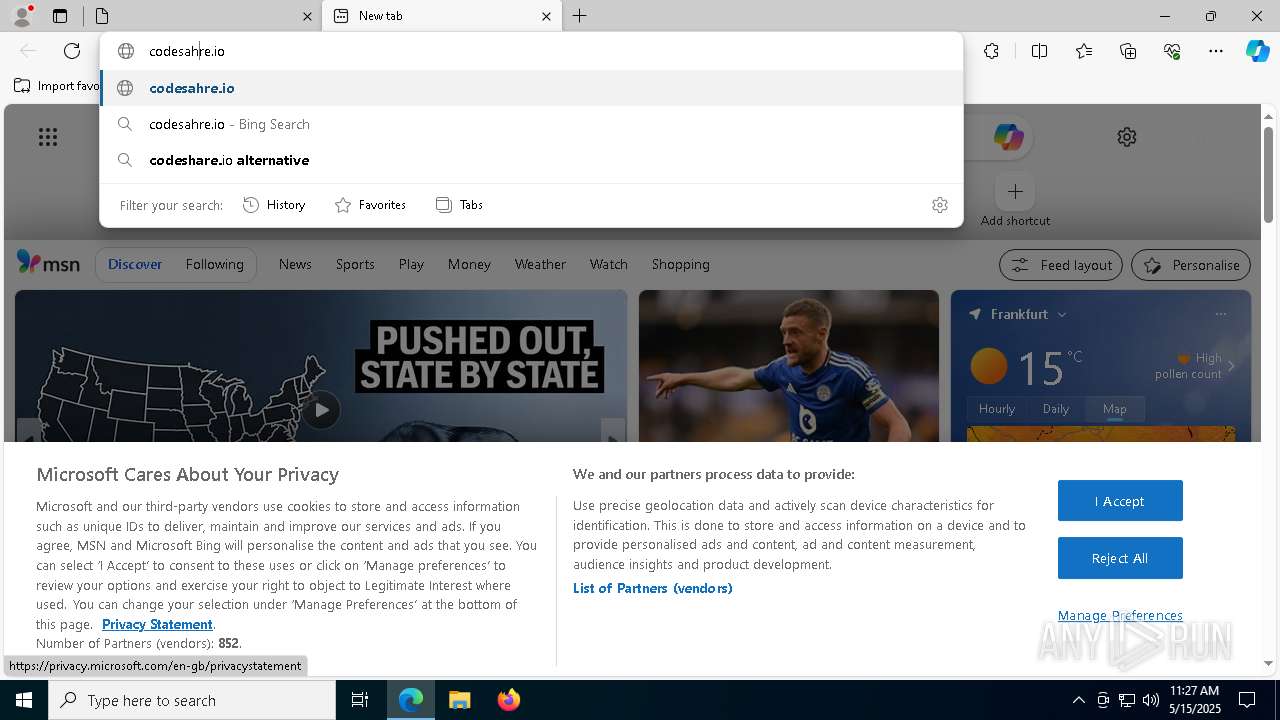Click the taskbar search box
The height and width of the screenshot is (720, 1280).
click(192, 700)
